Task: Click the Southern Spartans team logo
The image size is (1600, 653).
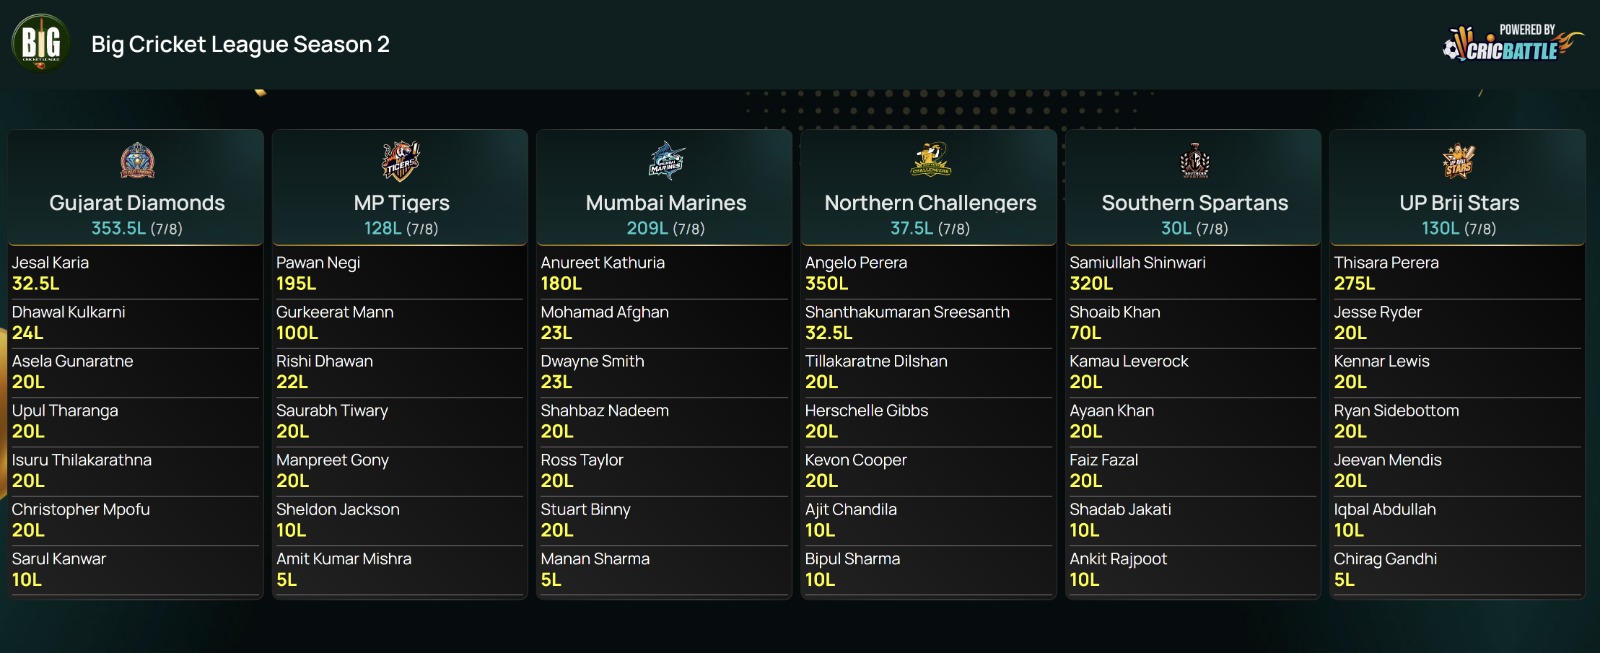Action: coord(1195,161)
